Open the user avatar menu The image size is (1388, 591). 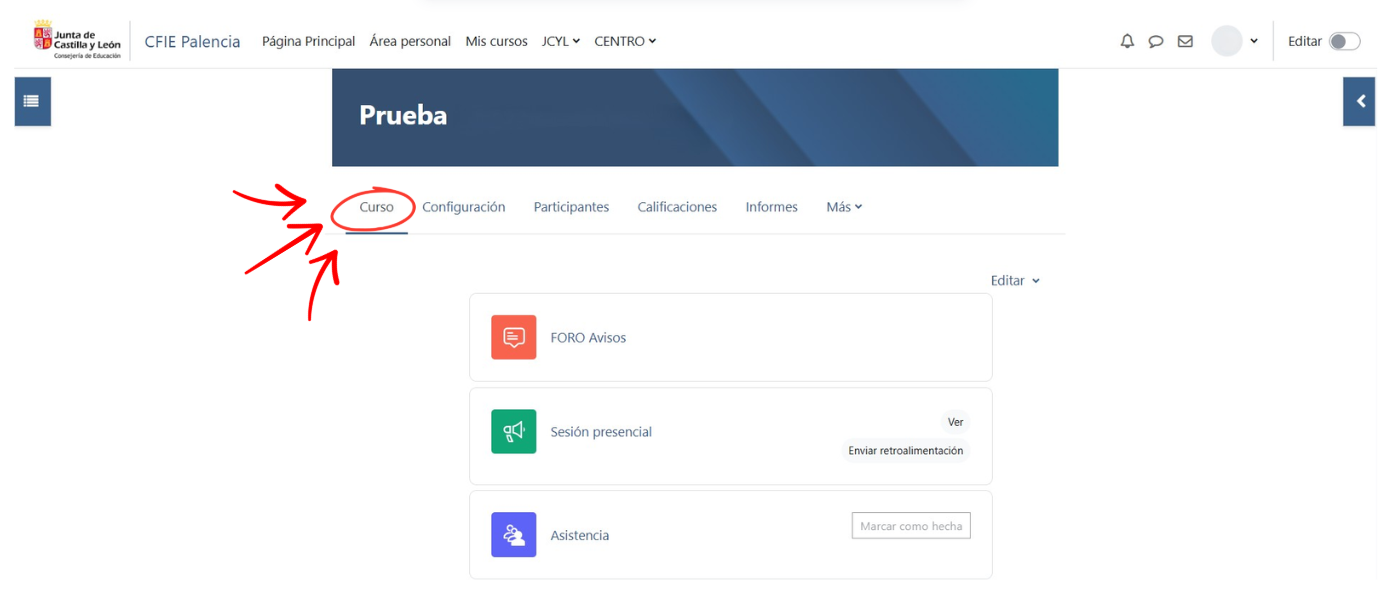(1235, 41)
